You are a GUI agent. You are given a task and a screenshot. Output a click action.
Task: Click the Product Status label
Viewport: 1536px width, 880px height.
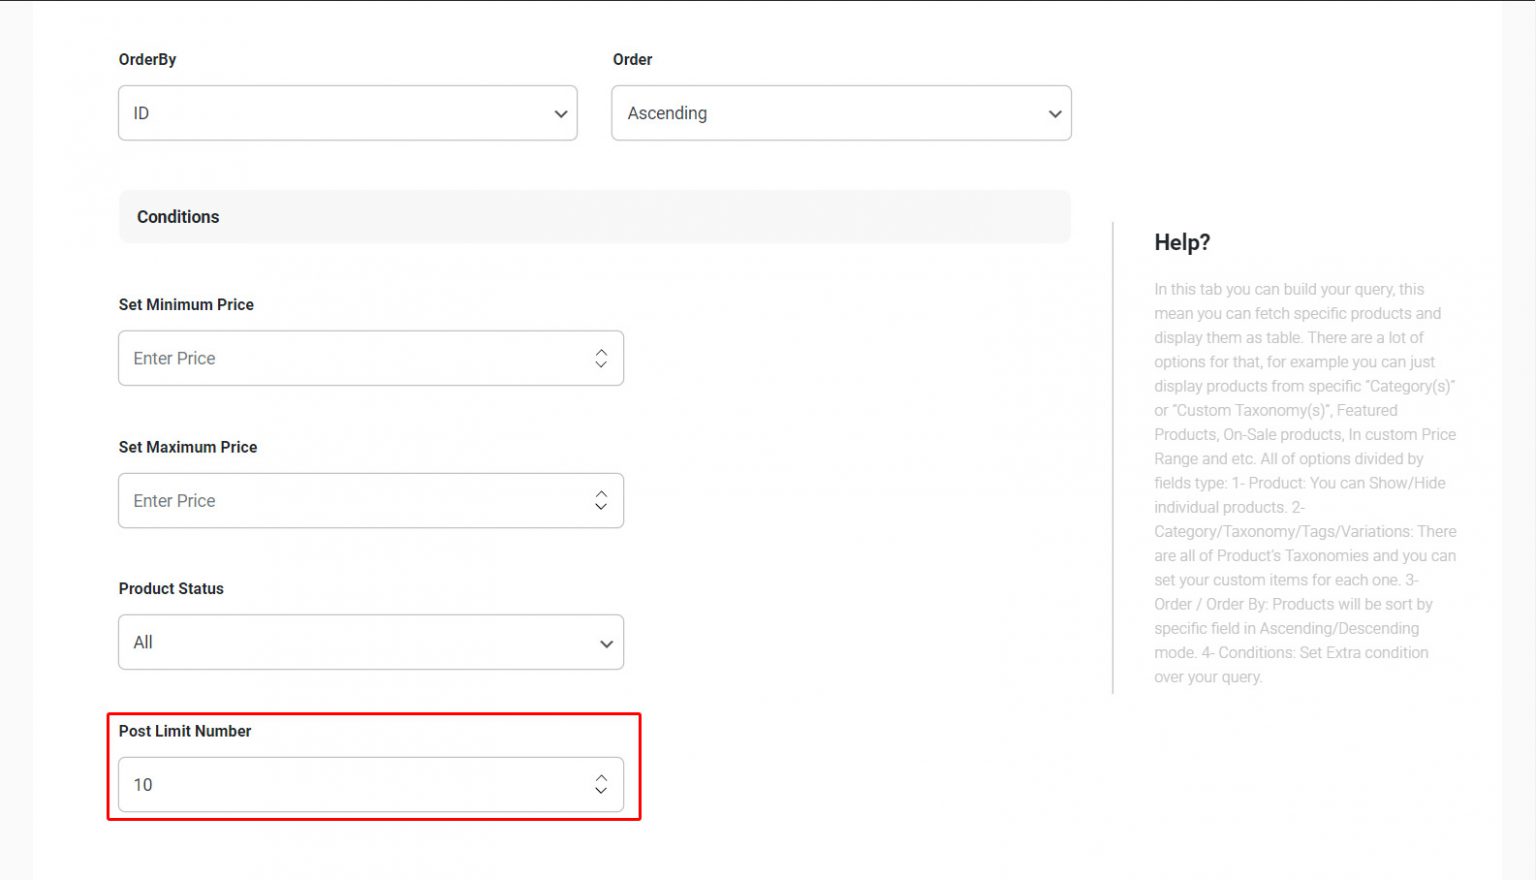click(171, 588)
